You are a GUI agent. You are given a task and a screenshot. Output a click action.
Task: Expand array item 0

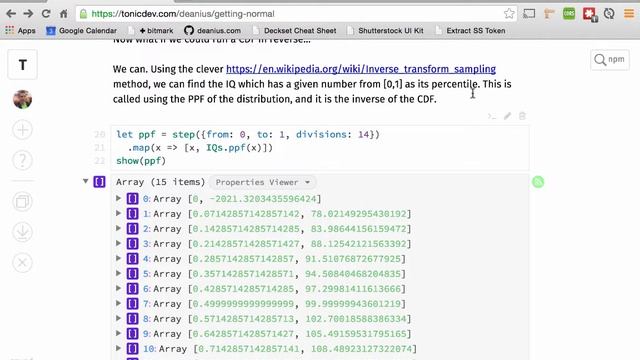118,198
